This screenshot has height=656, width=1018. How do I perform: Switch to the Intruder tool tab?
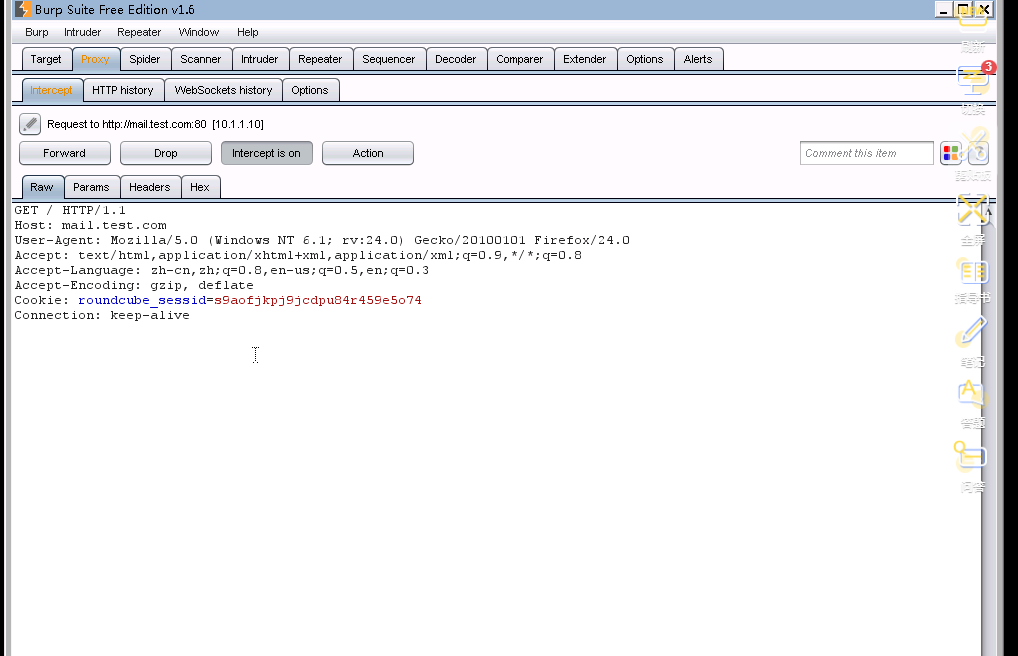click(260, 59)
